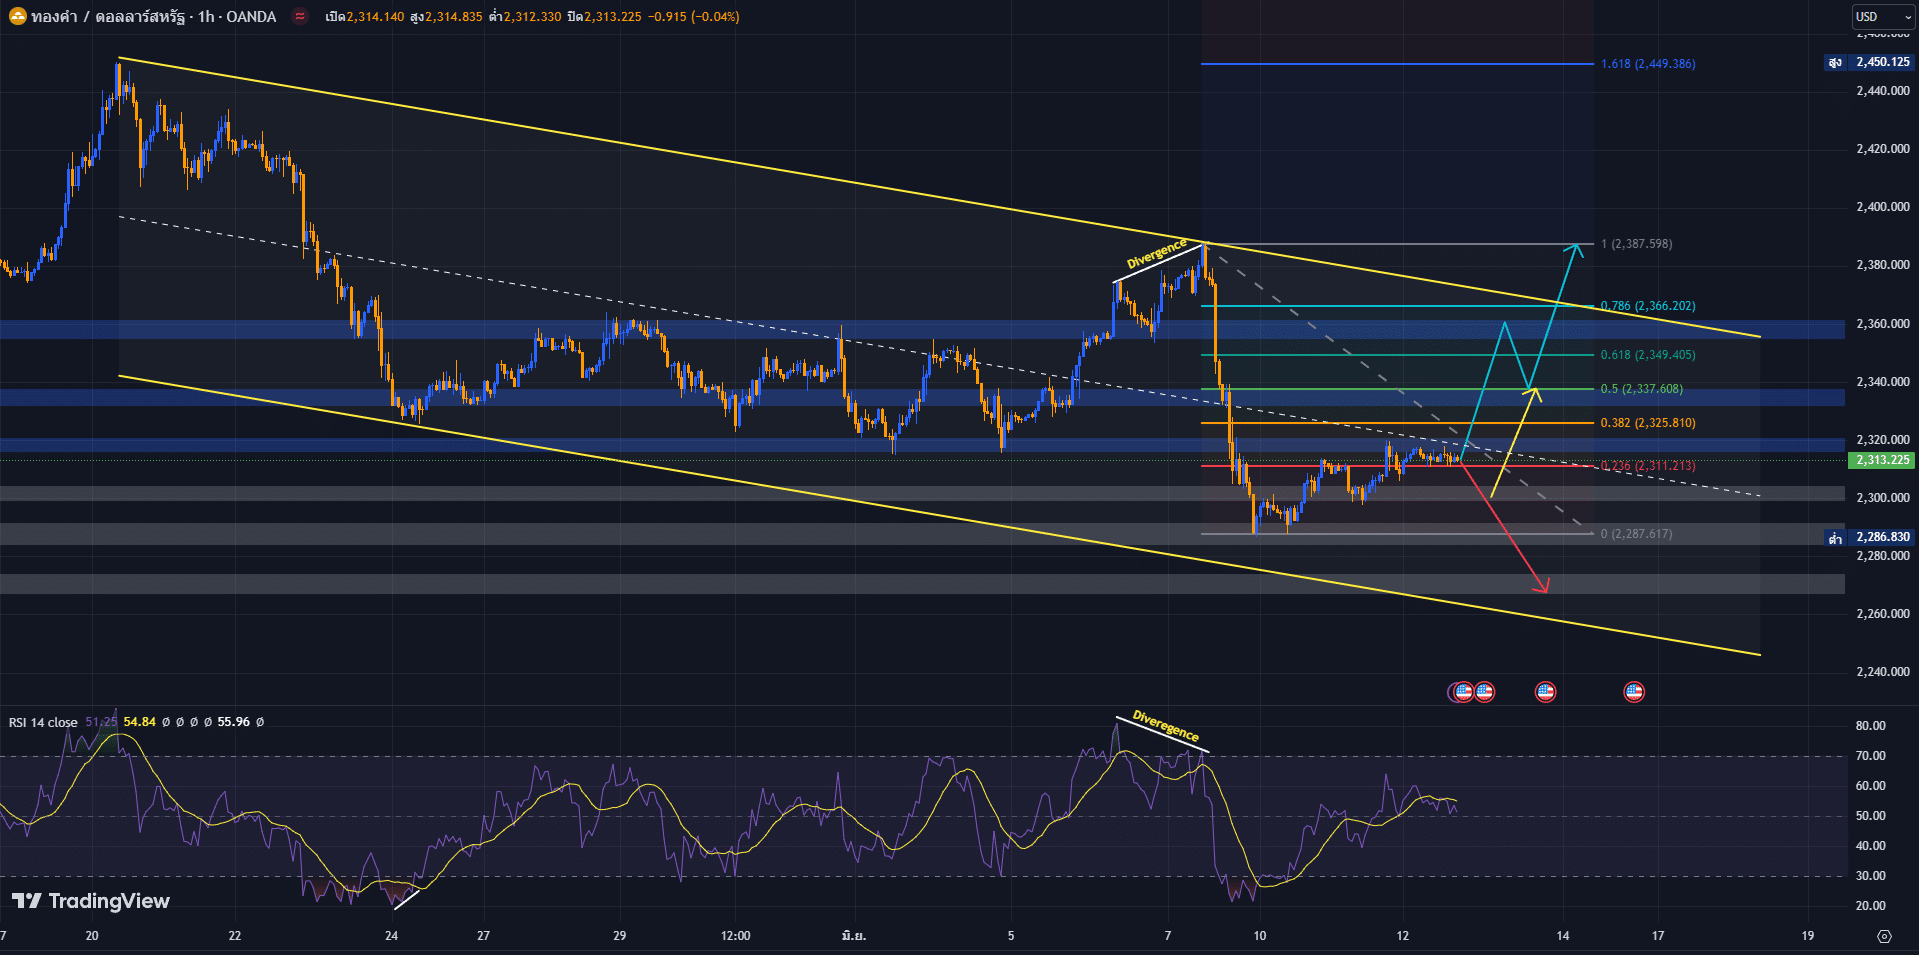Click the US flag event near date 14

[x=1545, y=692]
